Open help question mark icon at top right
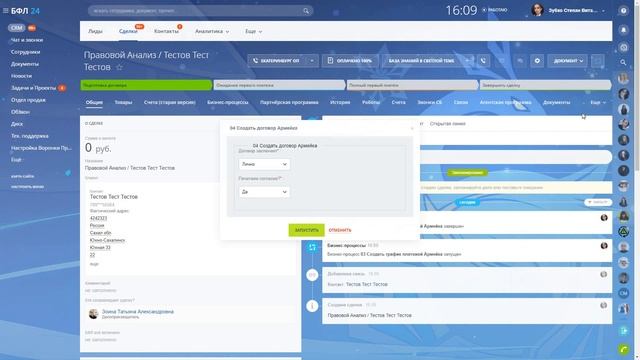This screenshot has width=640, height=360. point(623,11)
